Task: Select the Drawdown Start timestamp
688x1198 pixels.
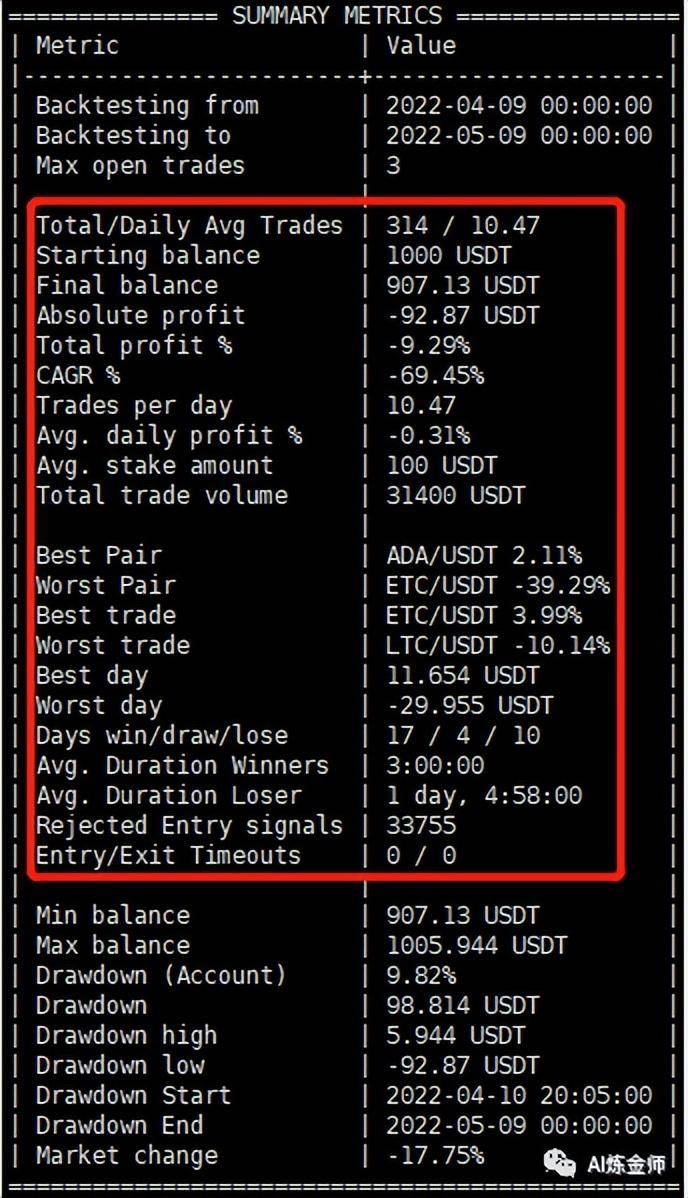Action: tap(519, 1095)
